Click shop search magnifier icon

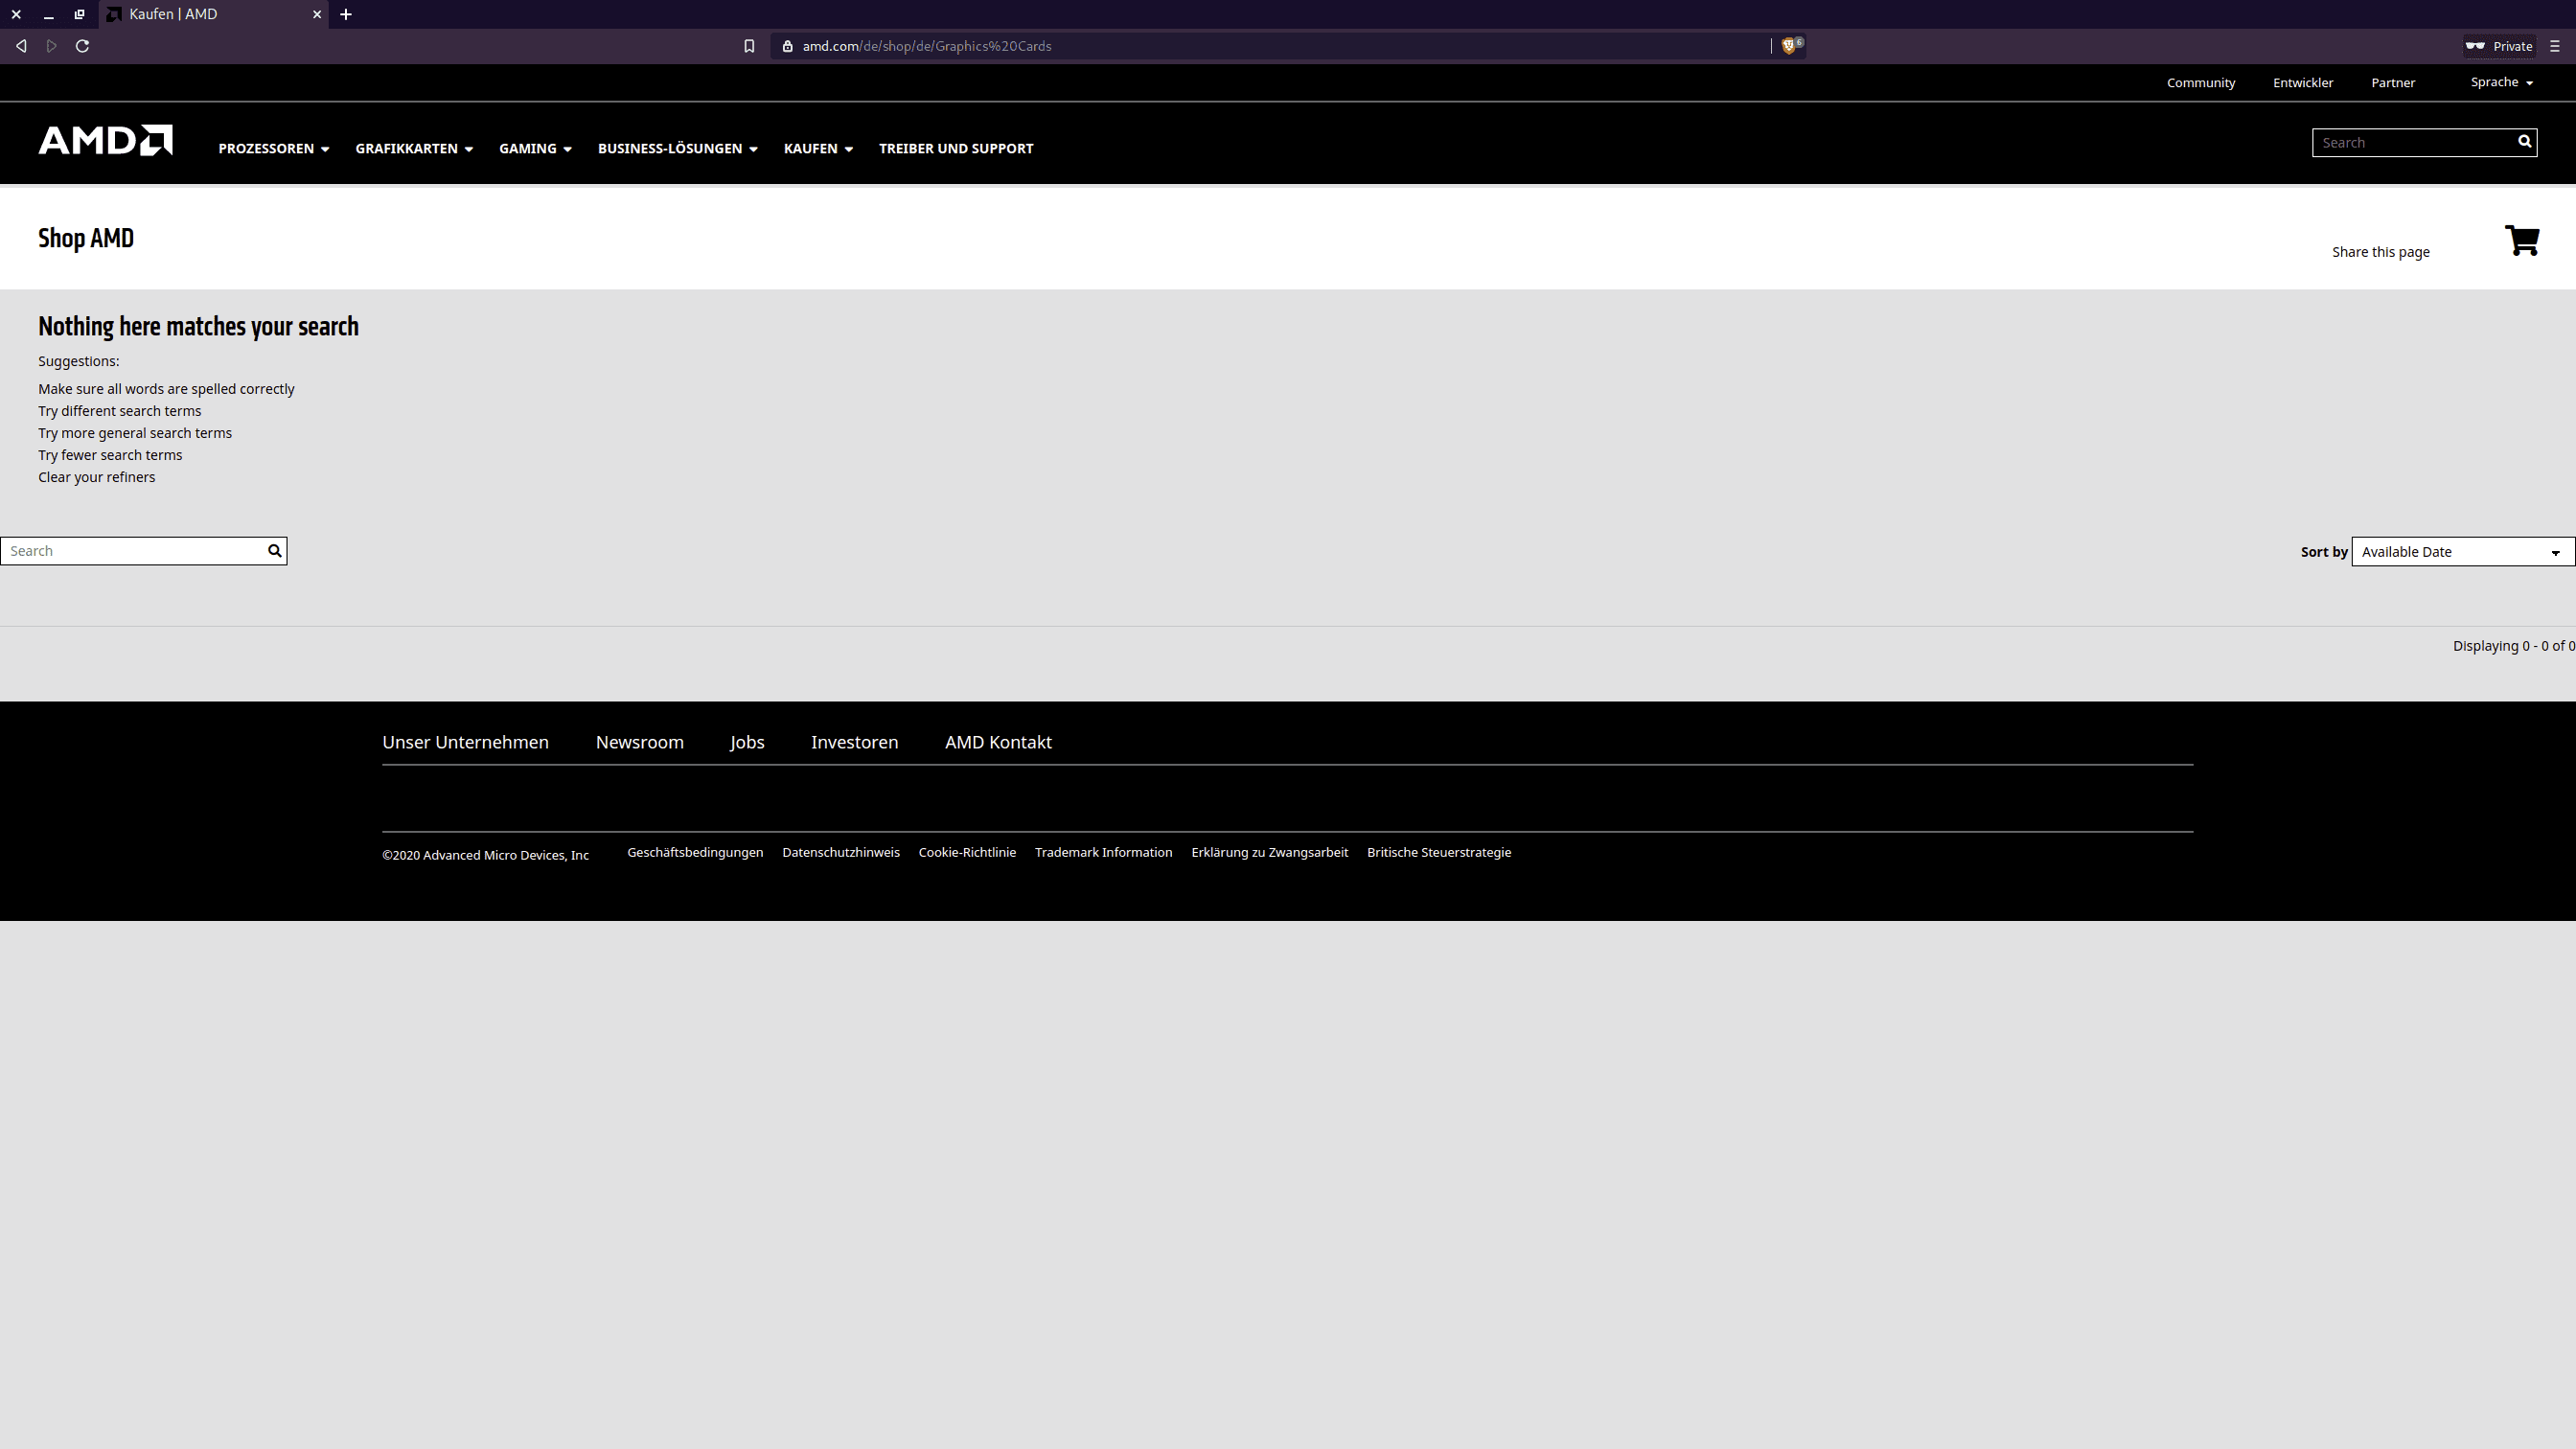pyautogui.click(x=275, y=551)
